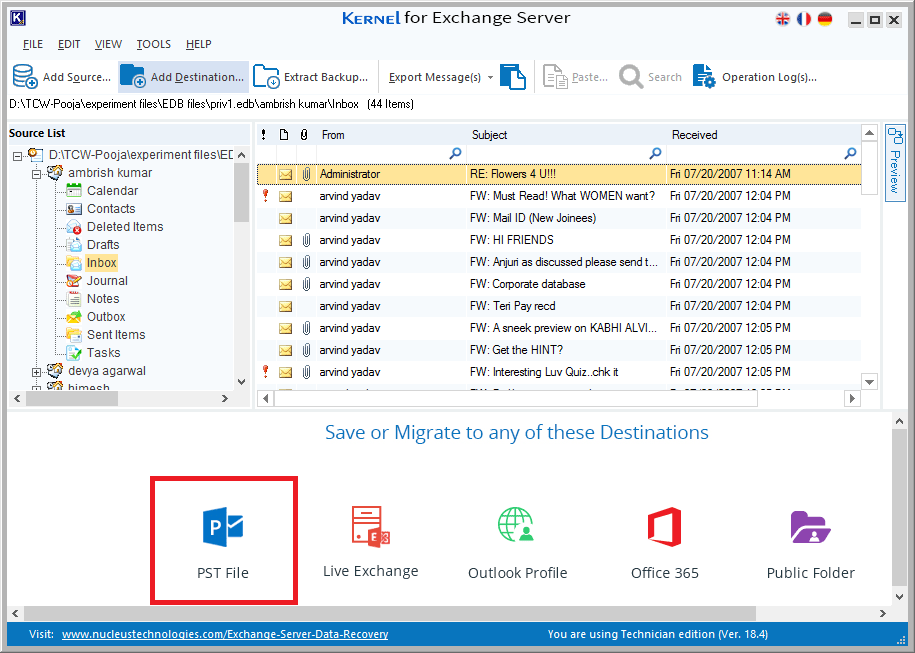This screenshot has height=653, width=915.
Task: Collapse the ambrish kumar mailbox node
Action: click(x=36, y=174)
